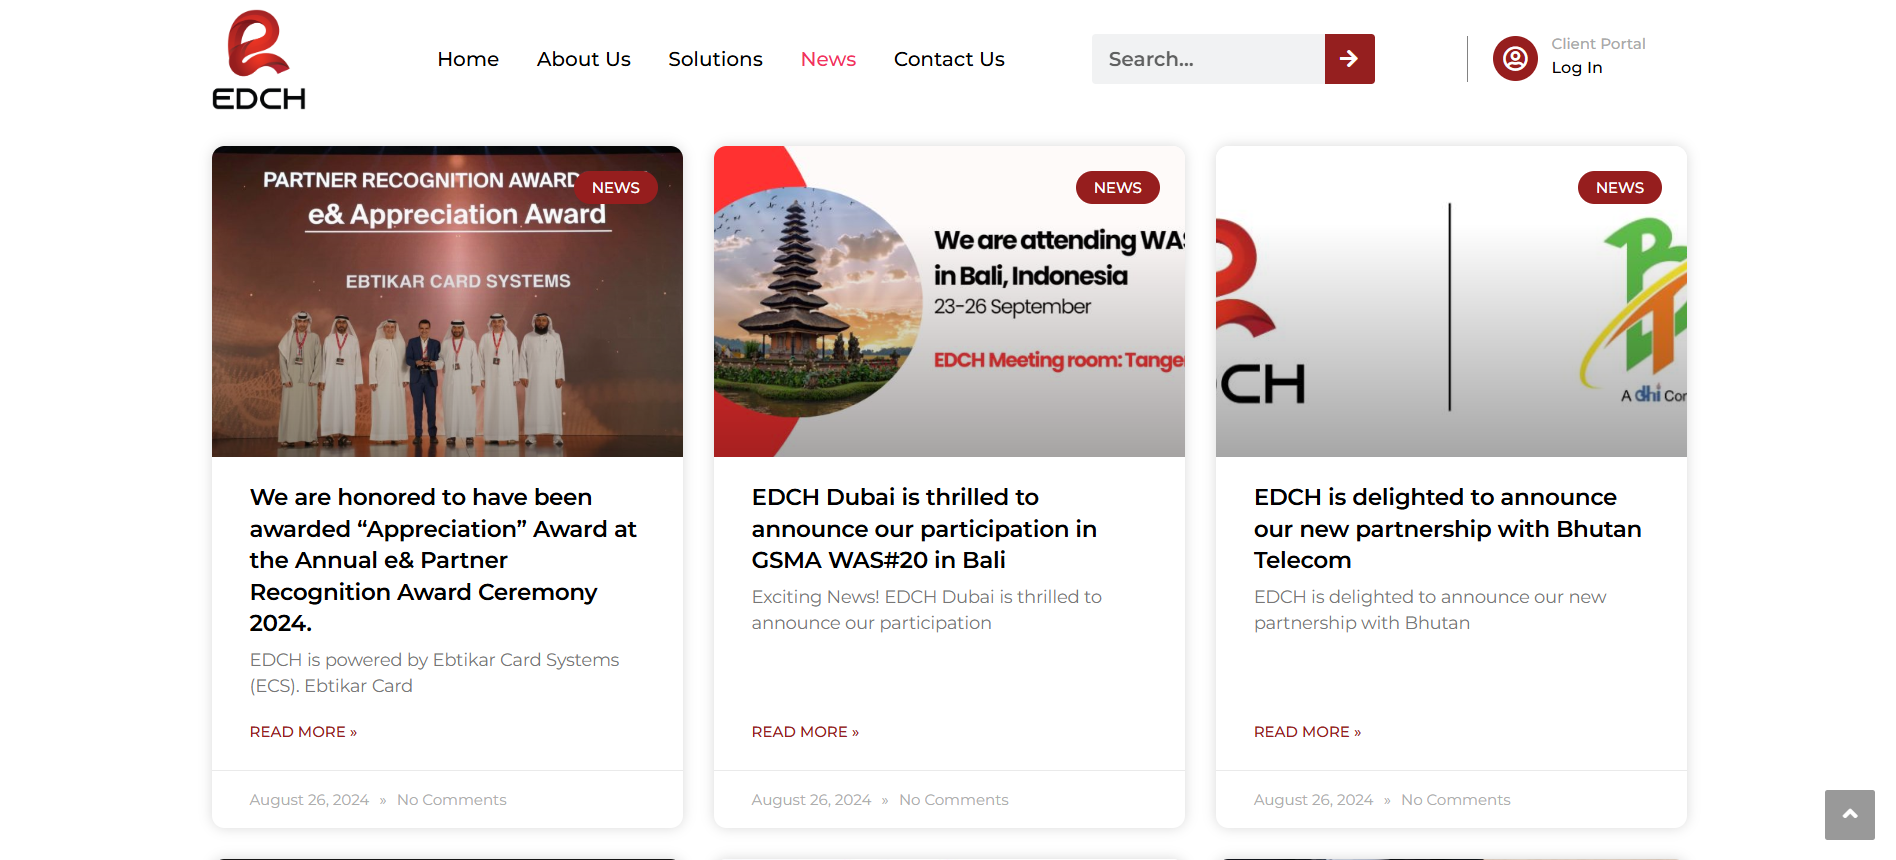The width and height of the screenshot is (1896, 860).
Task: Click NEWS badge on Bhutan Telecom card
Action: pos(1620,187)
